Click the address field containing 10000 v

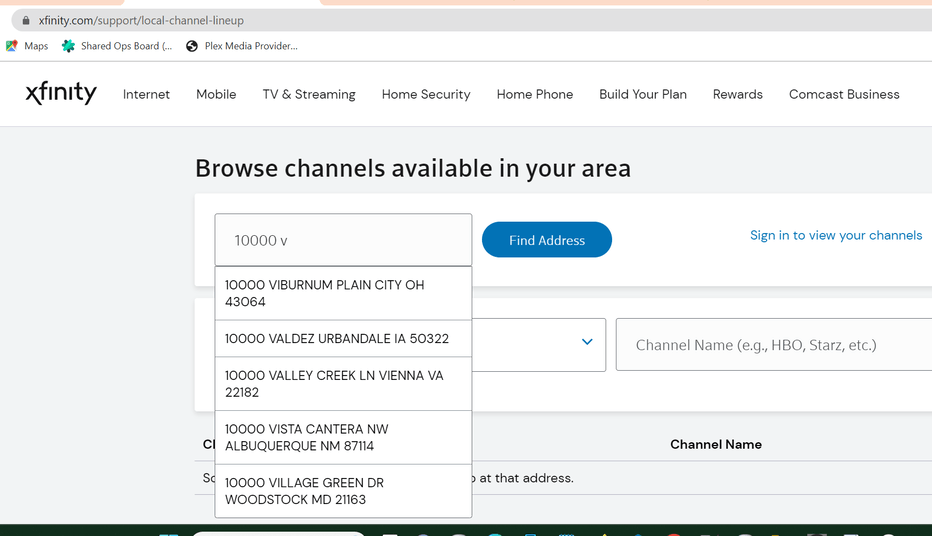click(x=344, y=240)
